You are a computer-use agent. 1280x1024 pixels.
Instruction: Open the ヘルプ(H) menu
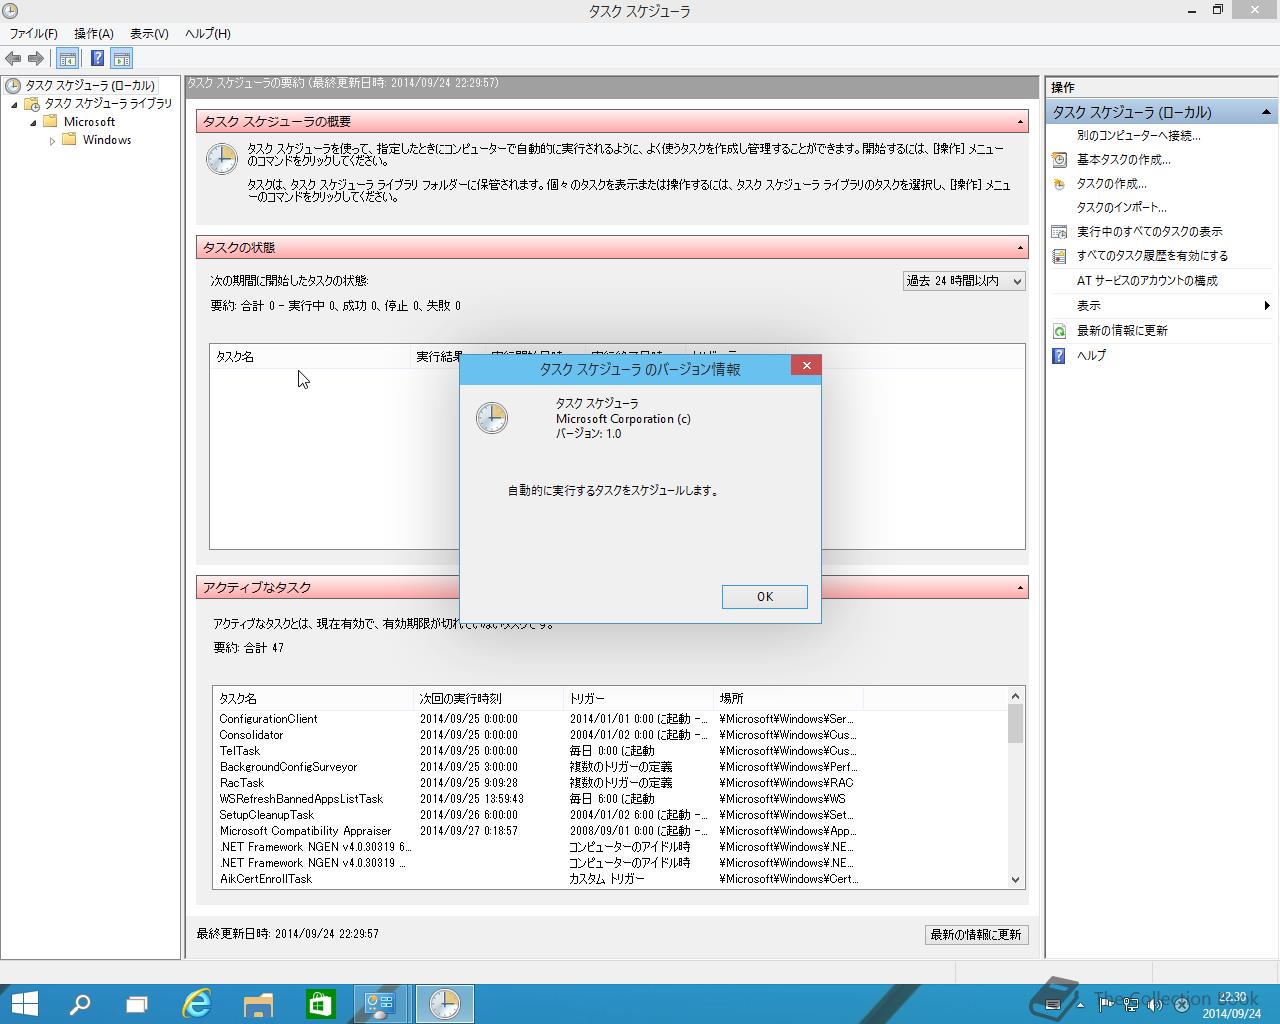coord(207,33)
